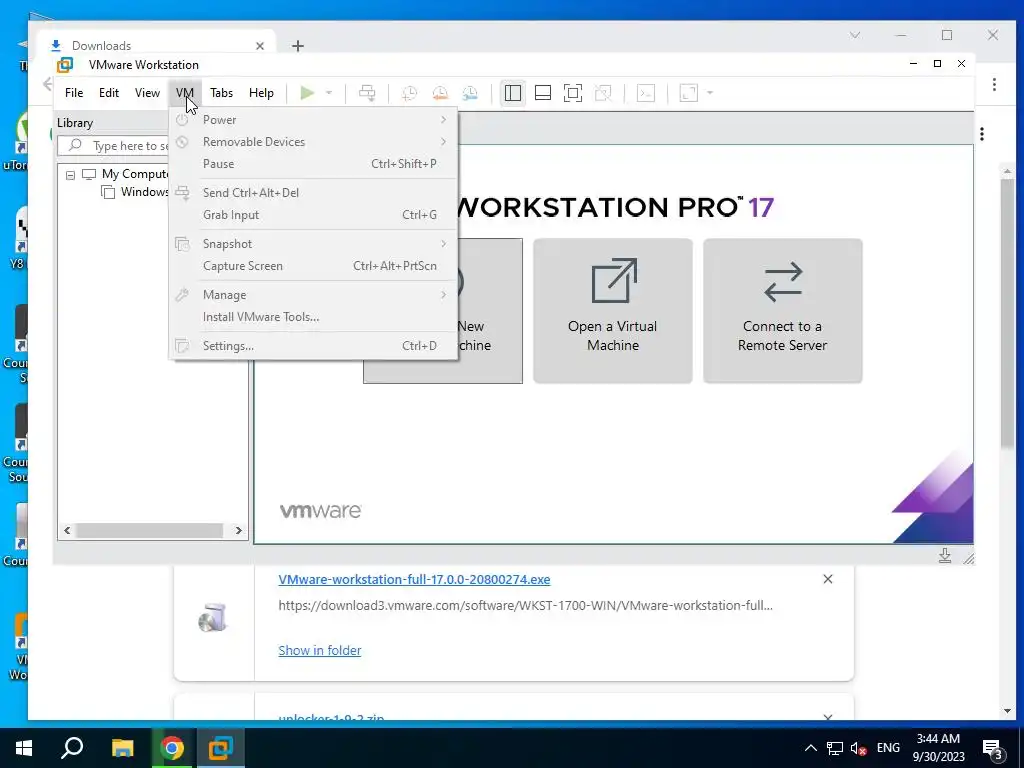Click the VMware Workstation title bar logo

tap(65, 65)
